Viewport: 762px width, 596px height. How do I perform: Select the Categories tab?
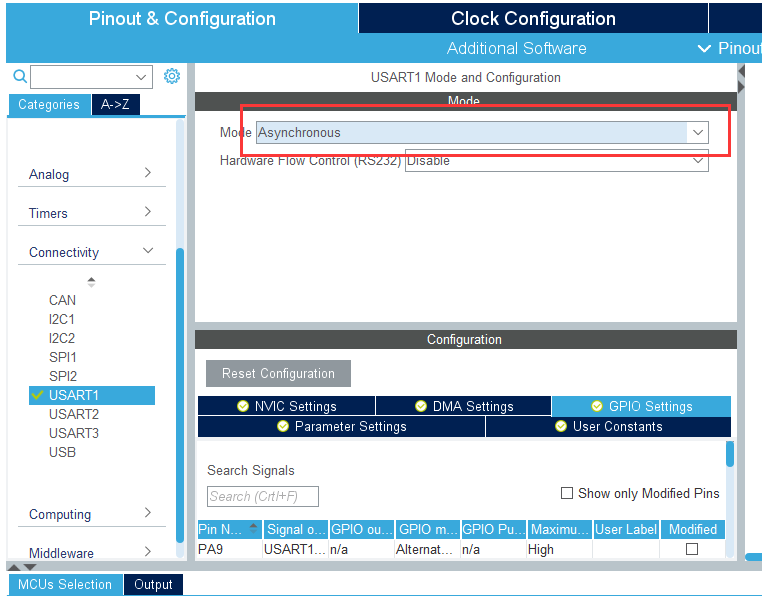(x=49, y=105)
